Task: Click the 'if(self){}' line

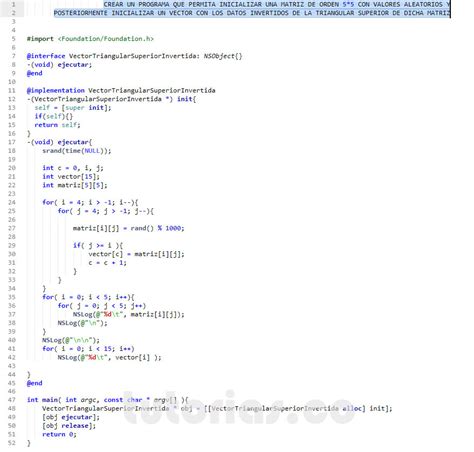Action: (x=53, y=116)
